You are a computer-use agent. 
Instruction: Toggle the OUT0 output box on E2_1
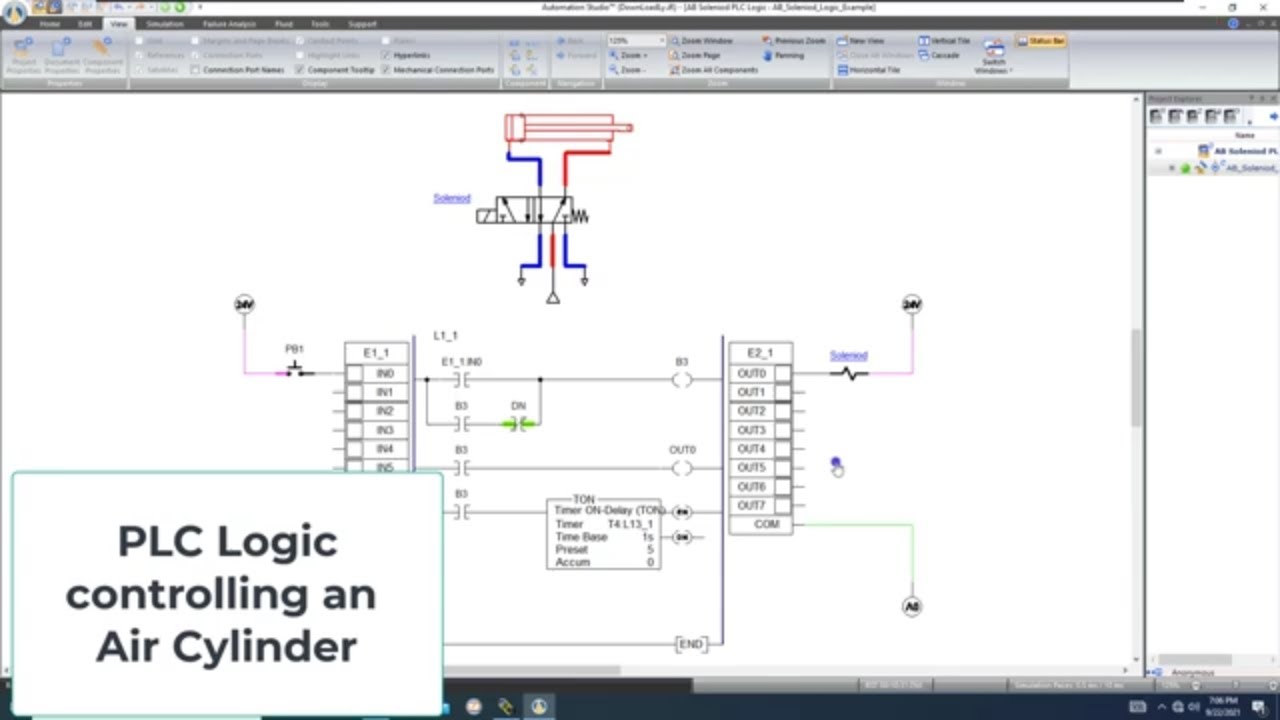[x=782, y=374]
